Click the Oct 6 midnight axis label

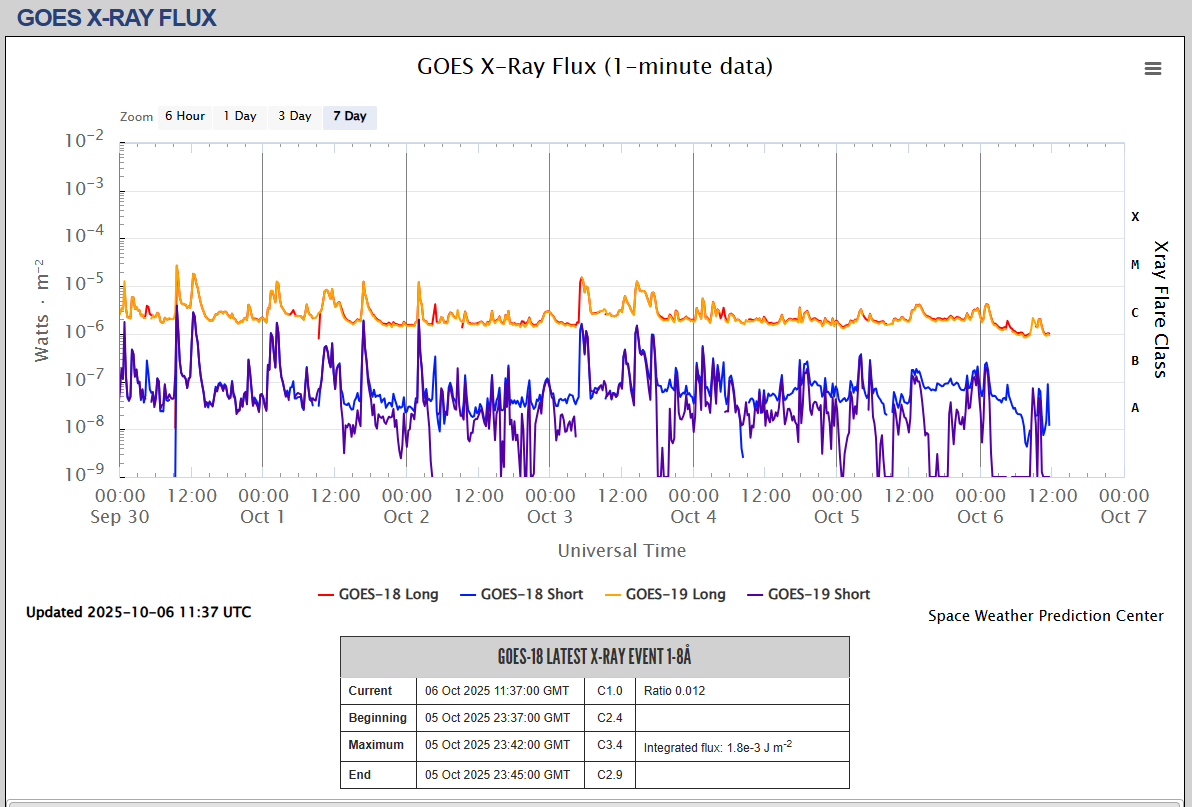(980, 496)
